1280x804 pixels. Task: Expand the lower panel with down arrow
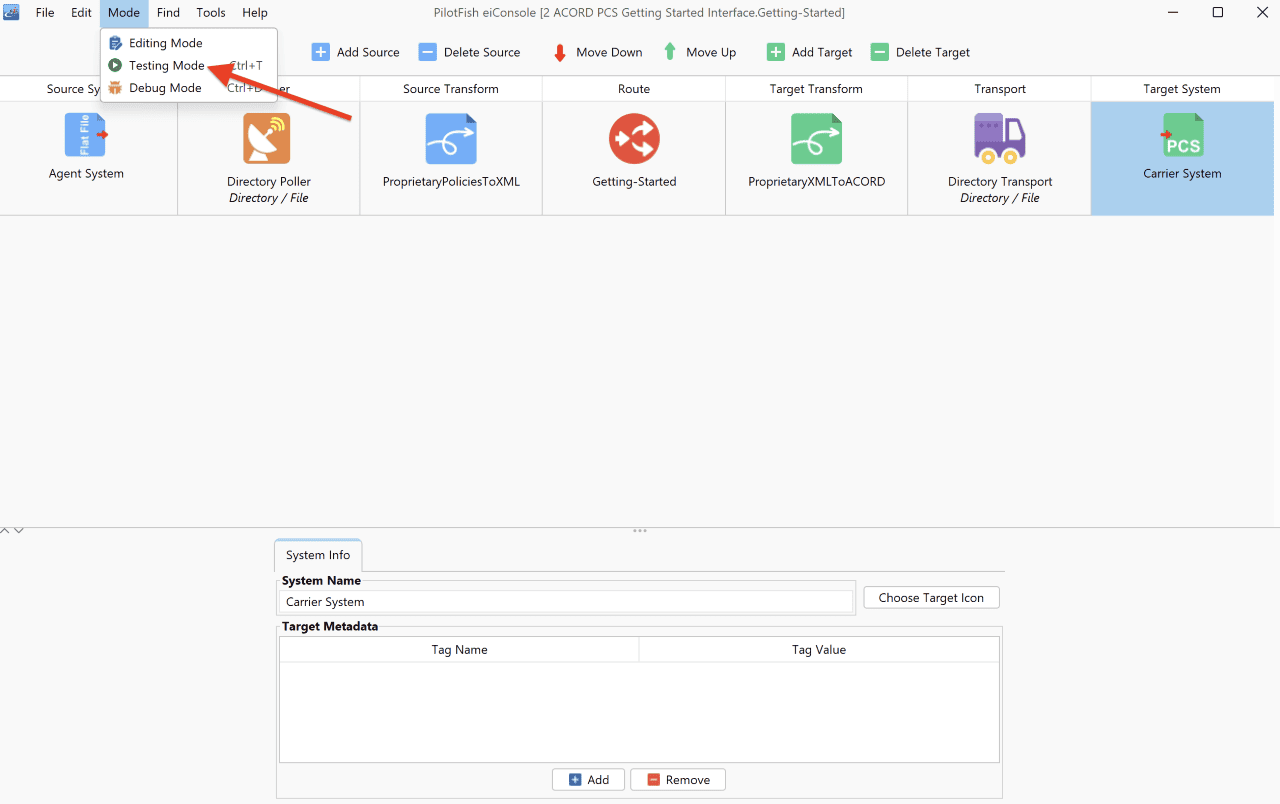18,531
